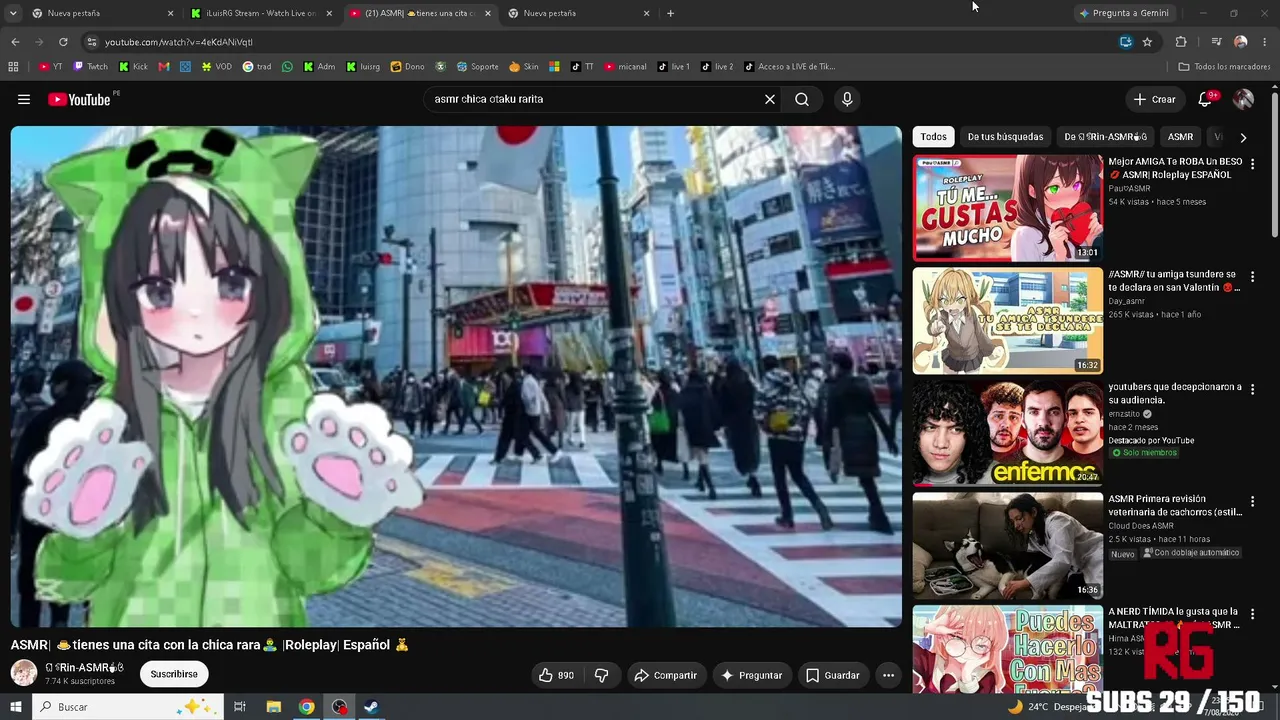Open options for 'ASMR Primera revisión veterinaria'
The width and height of the screenshot is (1280, 720).
click(x=1253, y=501)
